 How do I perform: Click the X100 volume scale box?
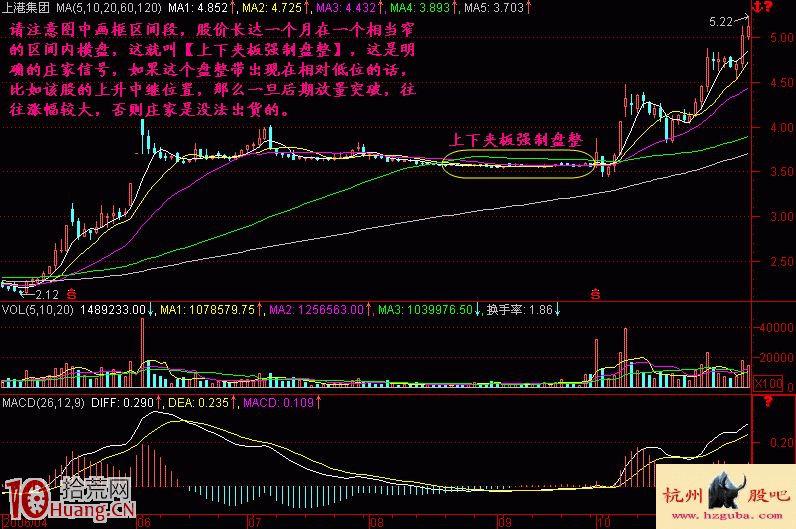tap(768, 384)
